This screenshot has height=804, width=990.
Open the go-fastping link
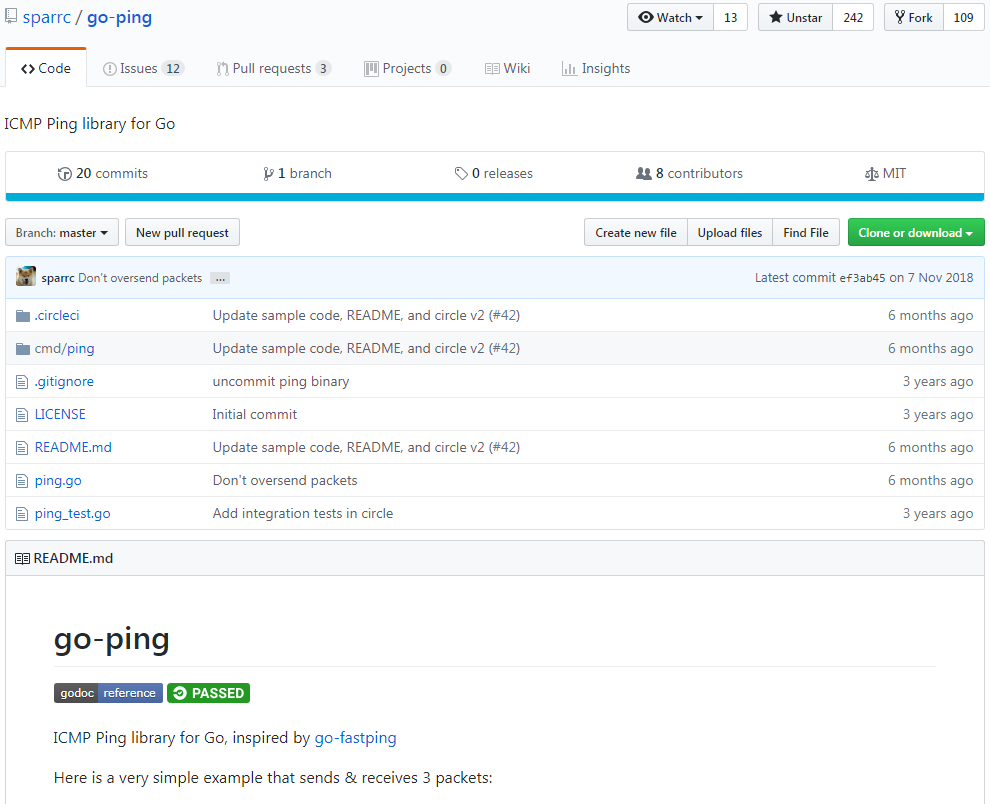(355, 738)
